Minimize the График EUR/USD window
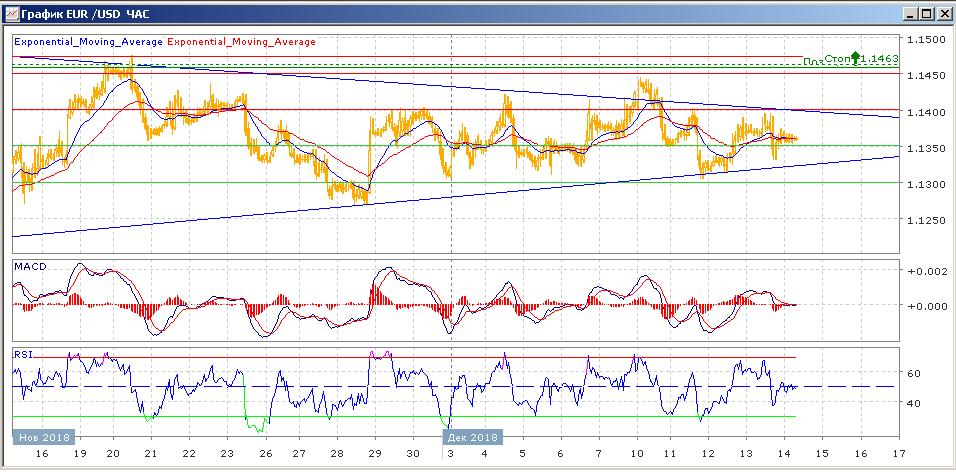This screenshot has width=956, height=473. [911, 13]
